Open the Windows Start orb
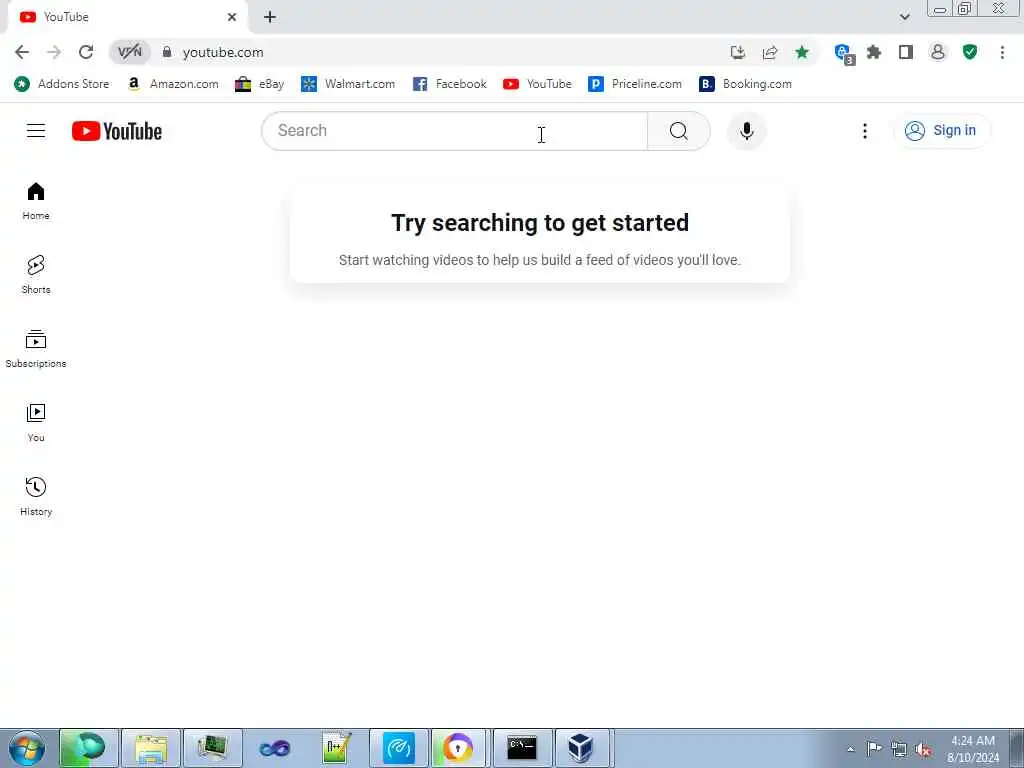Image resolution: width=1024 pixels, height=768 pixels. (27, 748)
